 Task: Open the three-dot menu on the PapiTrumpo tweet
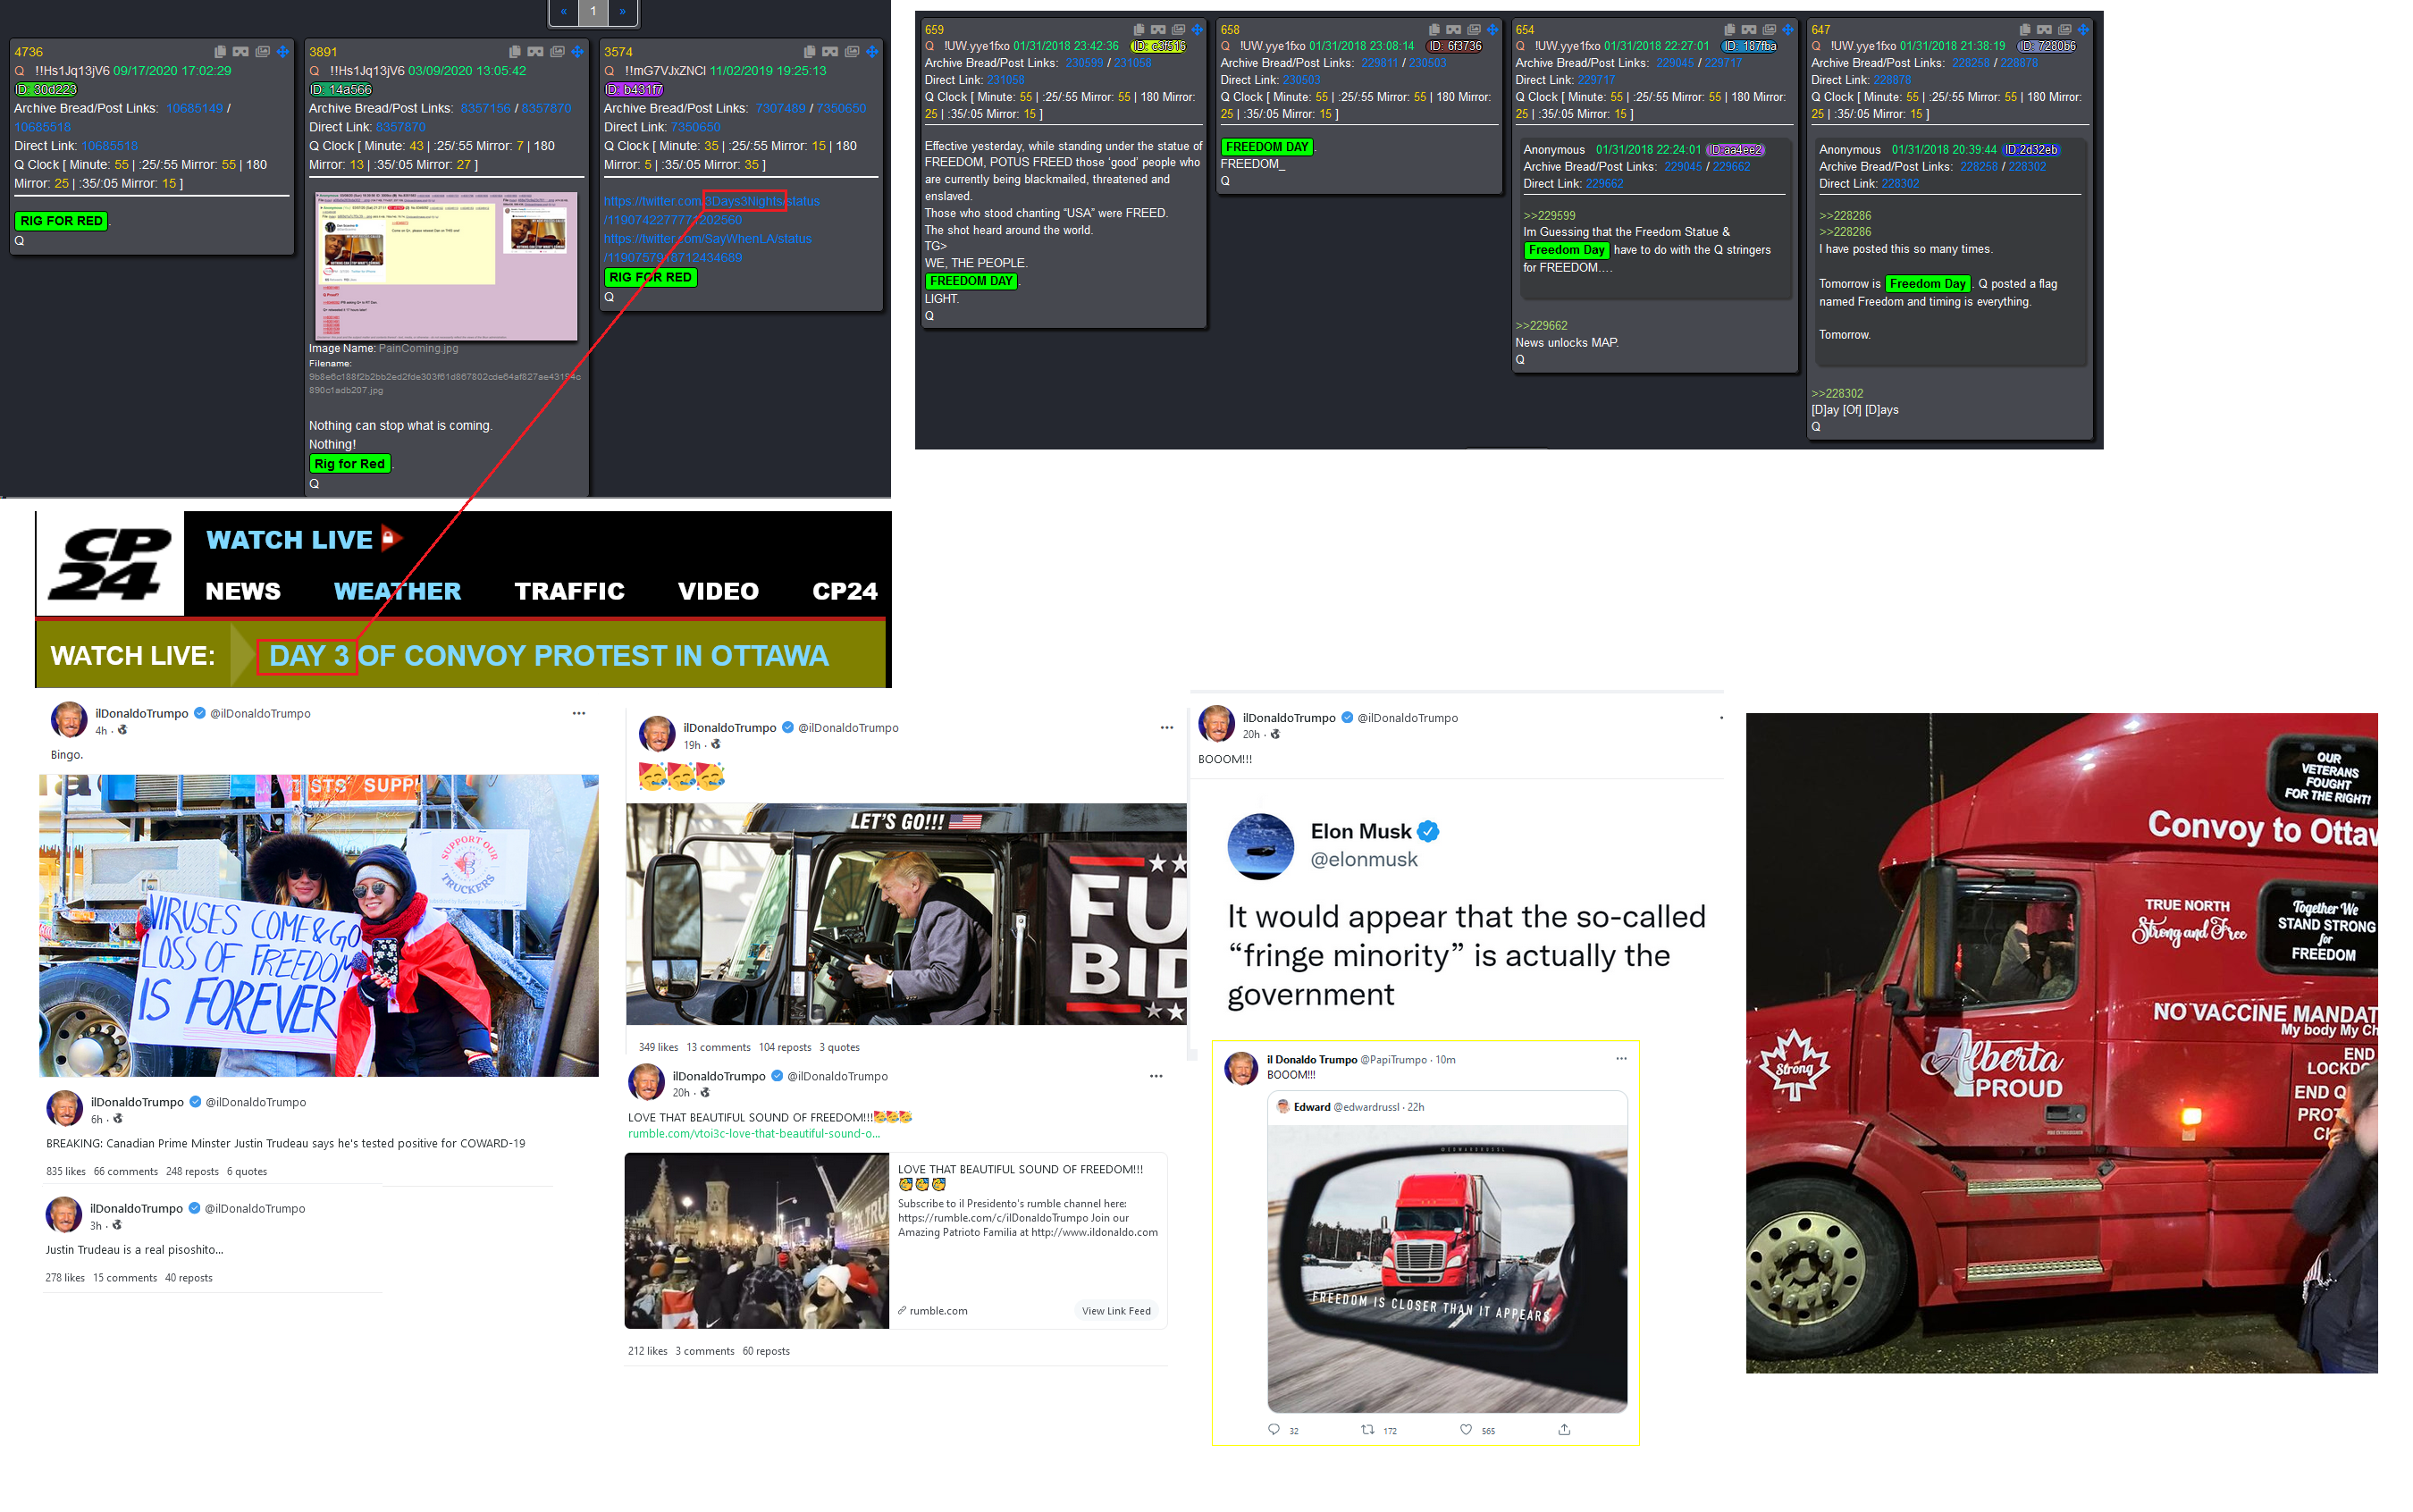[1622, 1059]
